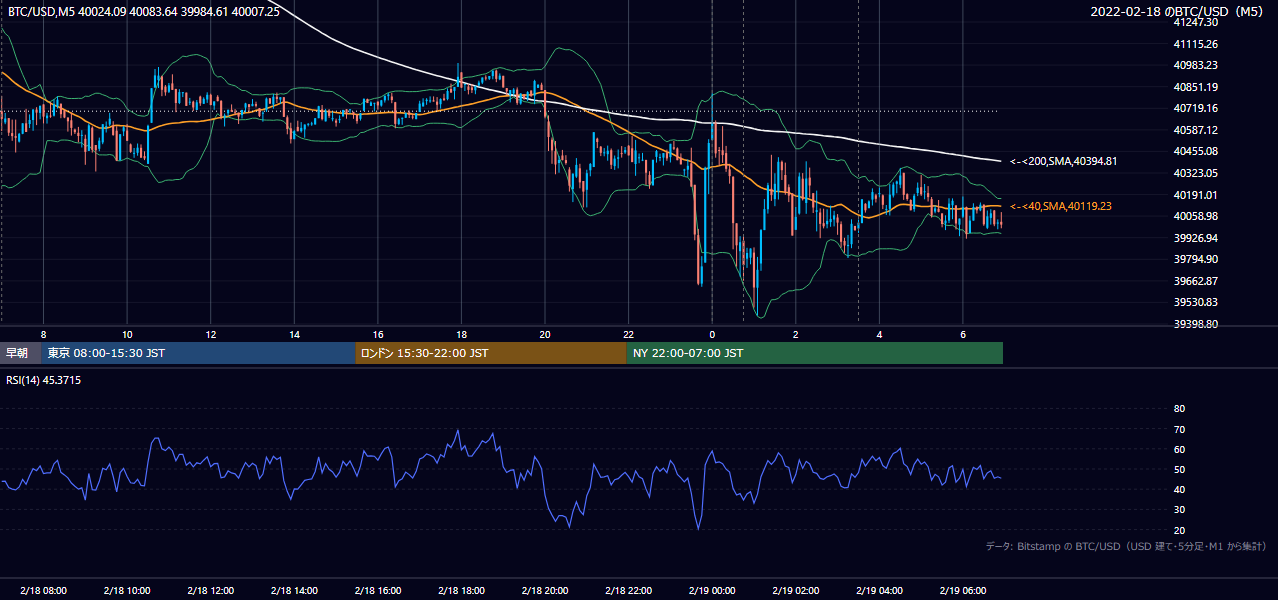
Task: Select the ロンドン 15:30-22:00 JST session bar
Action: click(x=491, y=353)
